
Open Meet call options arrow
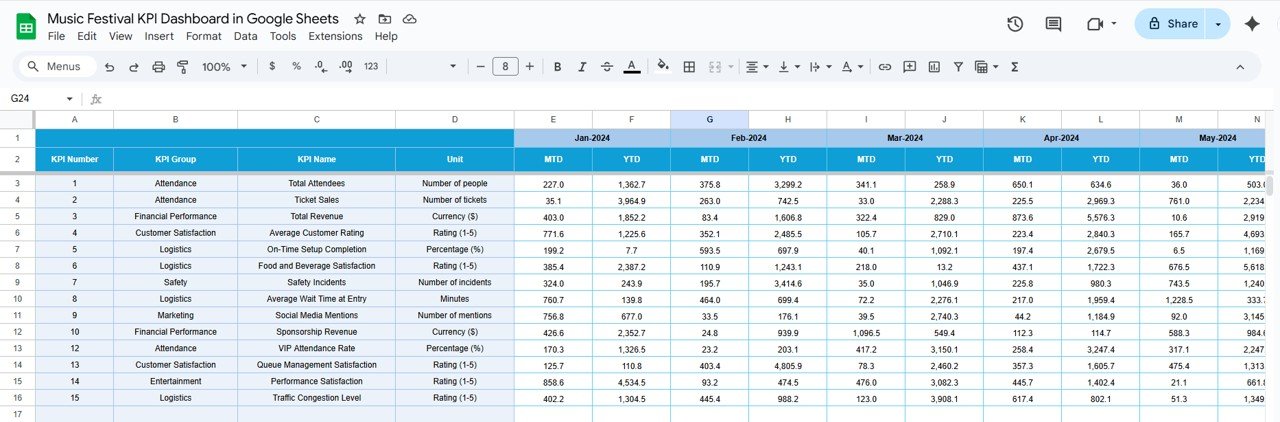pos(1114,24)
